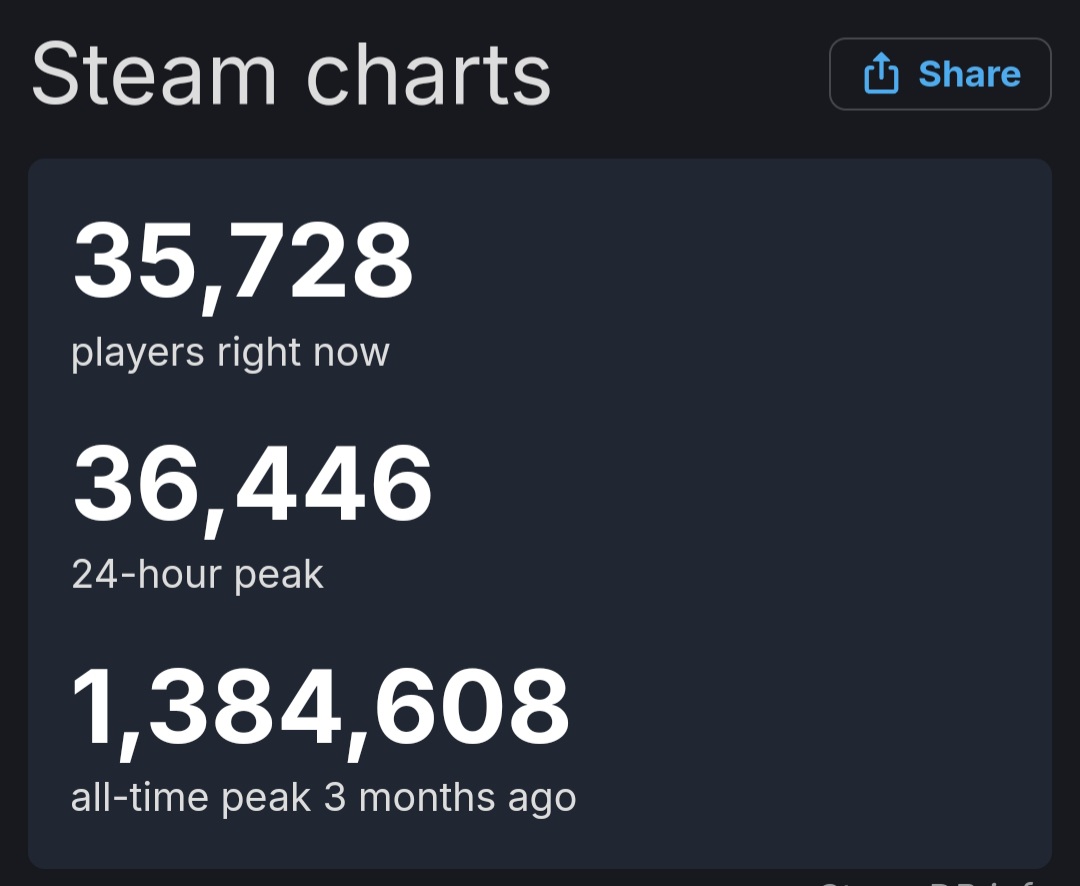Click the Share button
The width and height of the screenshot is (1080, 886).
tap(940, 74)
